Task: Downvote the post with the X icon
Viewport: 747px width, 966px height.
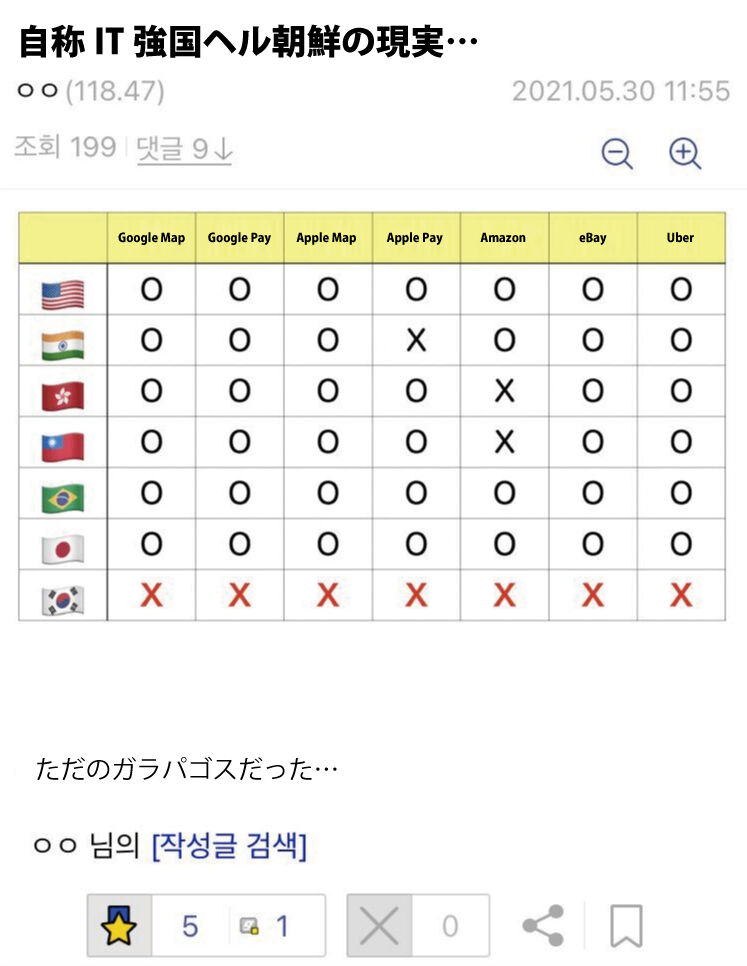Action: pos(379,926)
